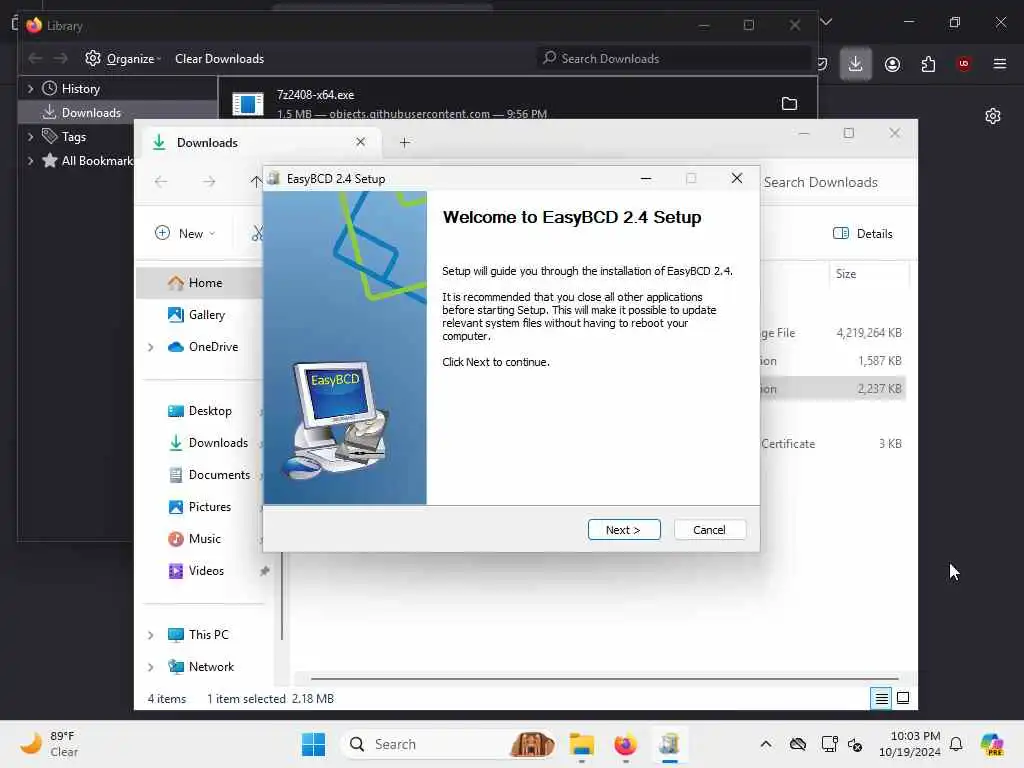
Task: Go forward in File Explorer
Action: (x=209, y=182)
